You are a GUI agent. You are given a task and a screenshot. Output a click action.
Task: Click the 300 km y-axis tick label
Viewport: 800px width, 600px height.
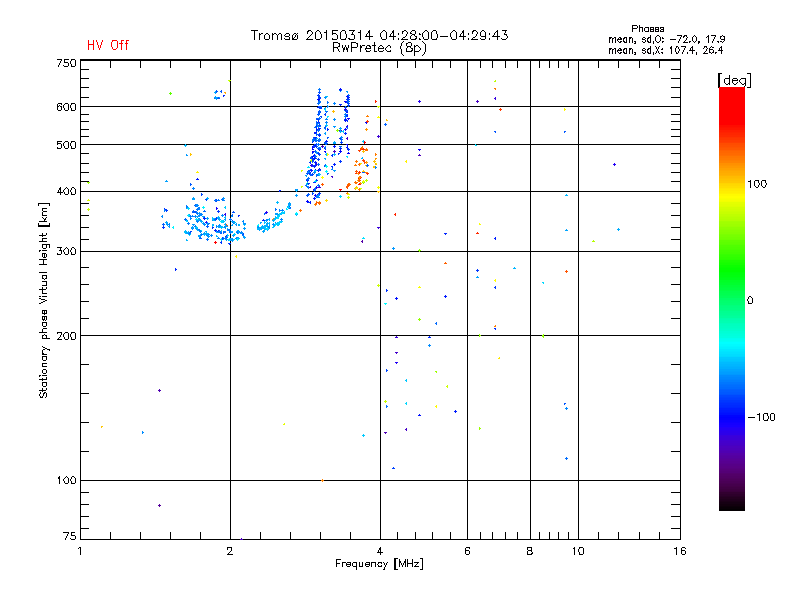(66, 251)
